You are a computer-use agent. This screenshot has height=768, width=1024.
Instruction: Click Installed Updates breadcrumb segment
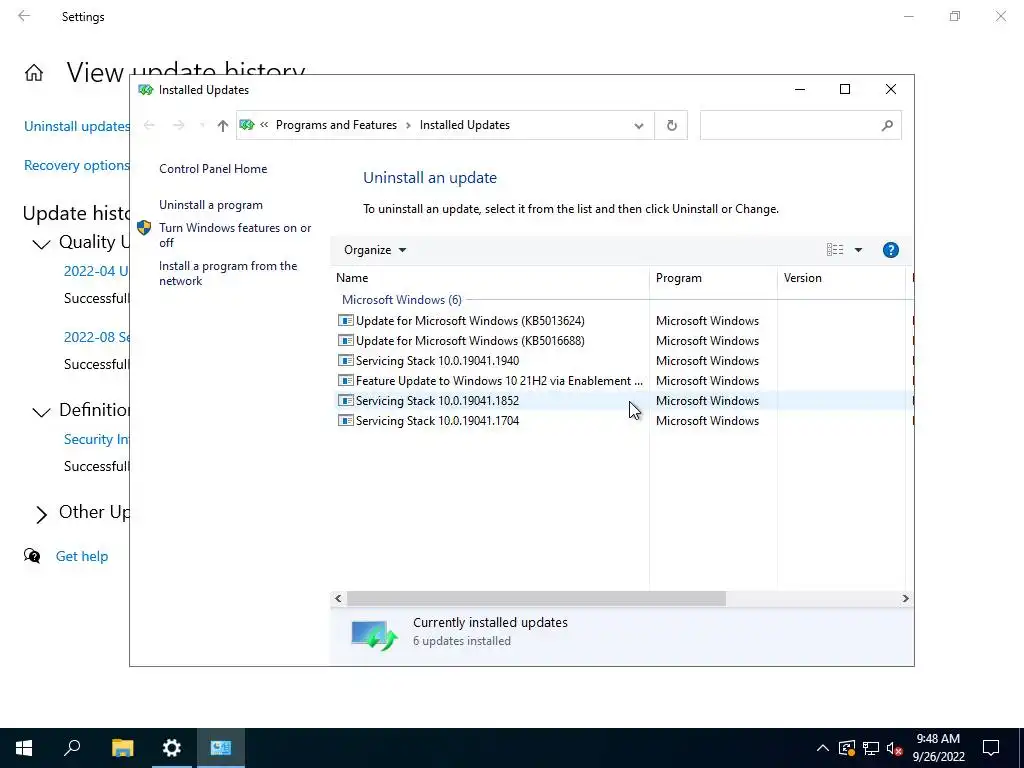point(464,125)
